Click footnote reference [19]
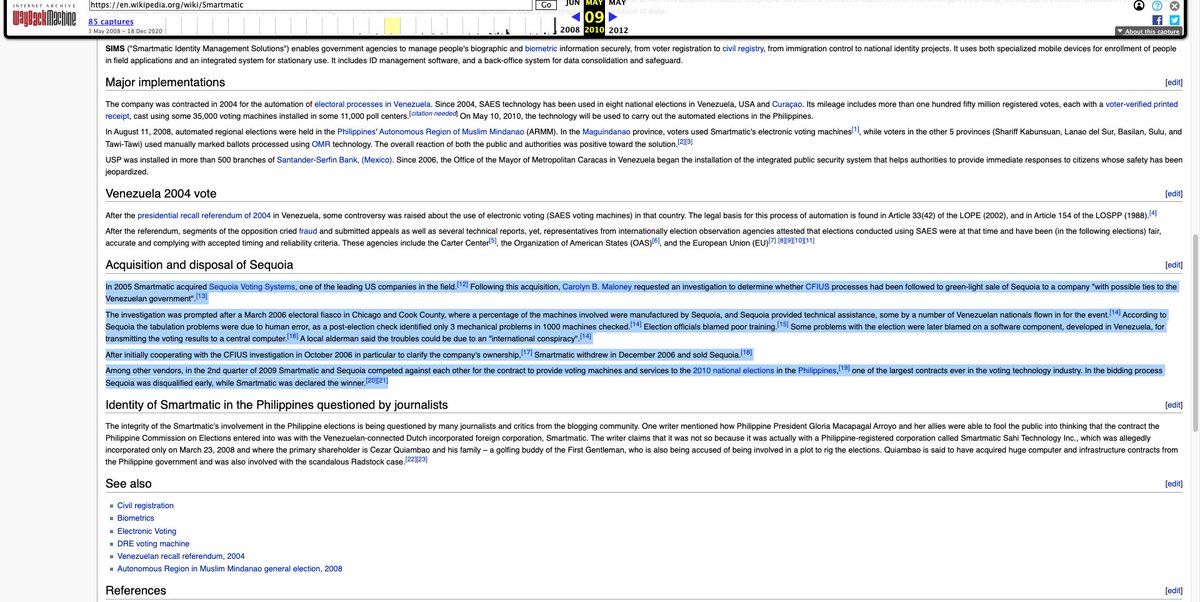The width and height of the screenshot is (1200, 602). pos(844,368)
